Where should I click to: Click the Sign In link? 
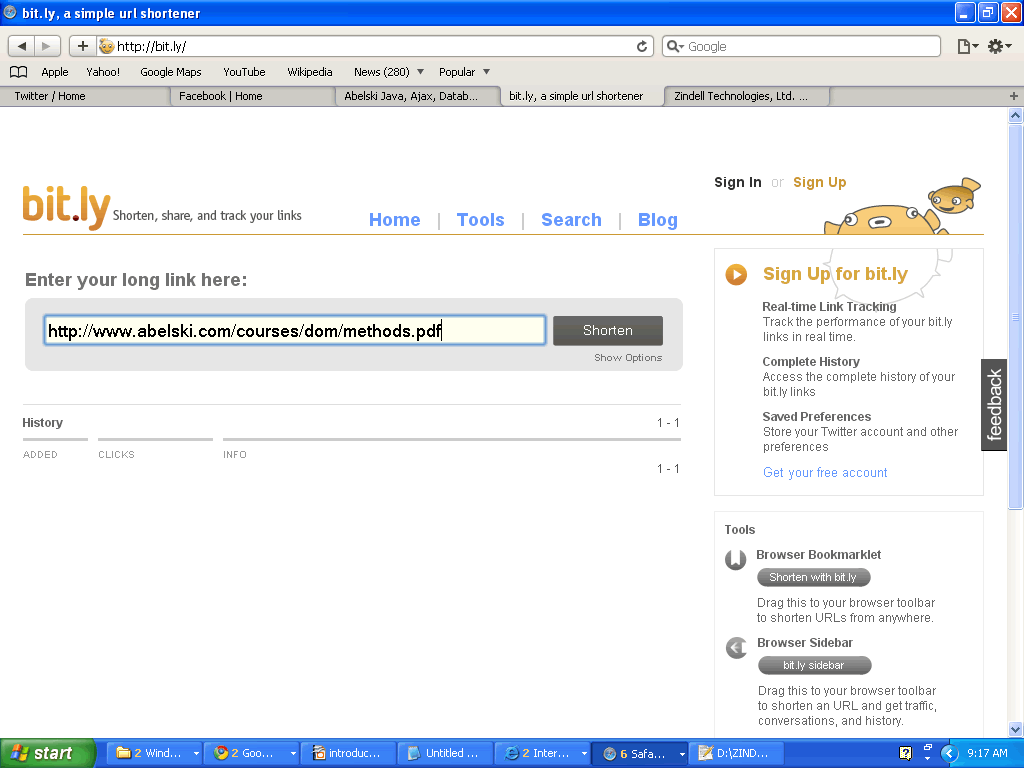tap(737, 182)
